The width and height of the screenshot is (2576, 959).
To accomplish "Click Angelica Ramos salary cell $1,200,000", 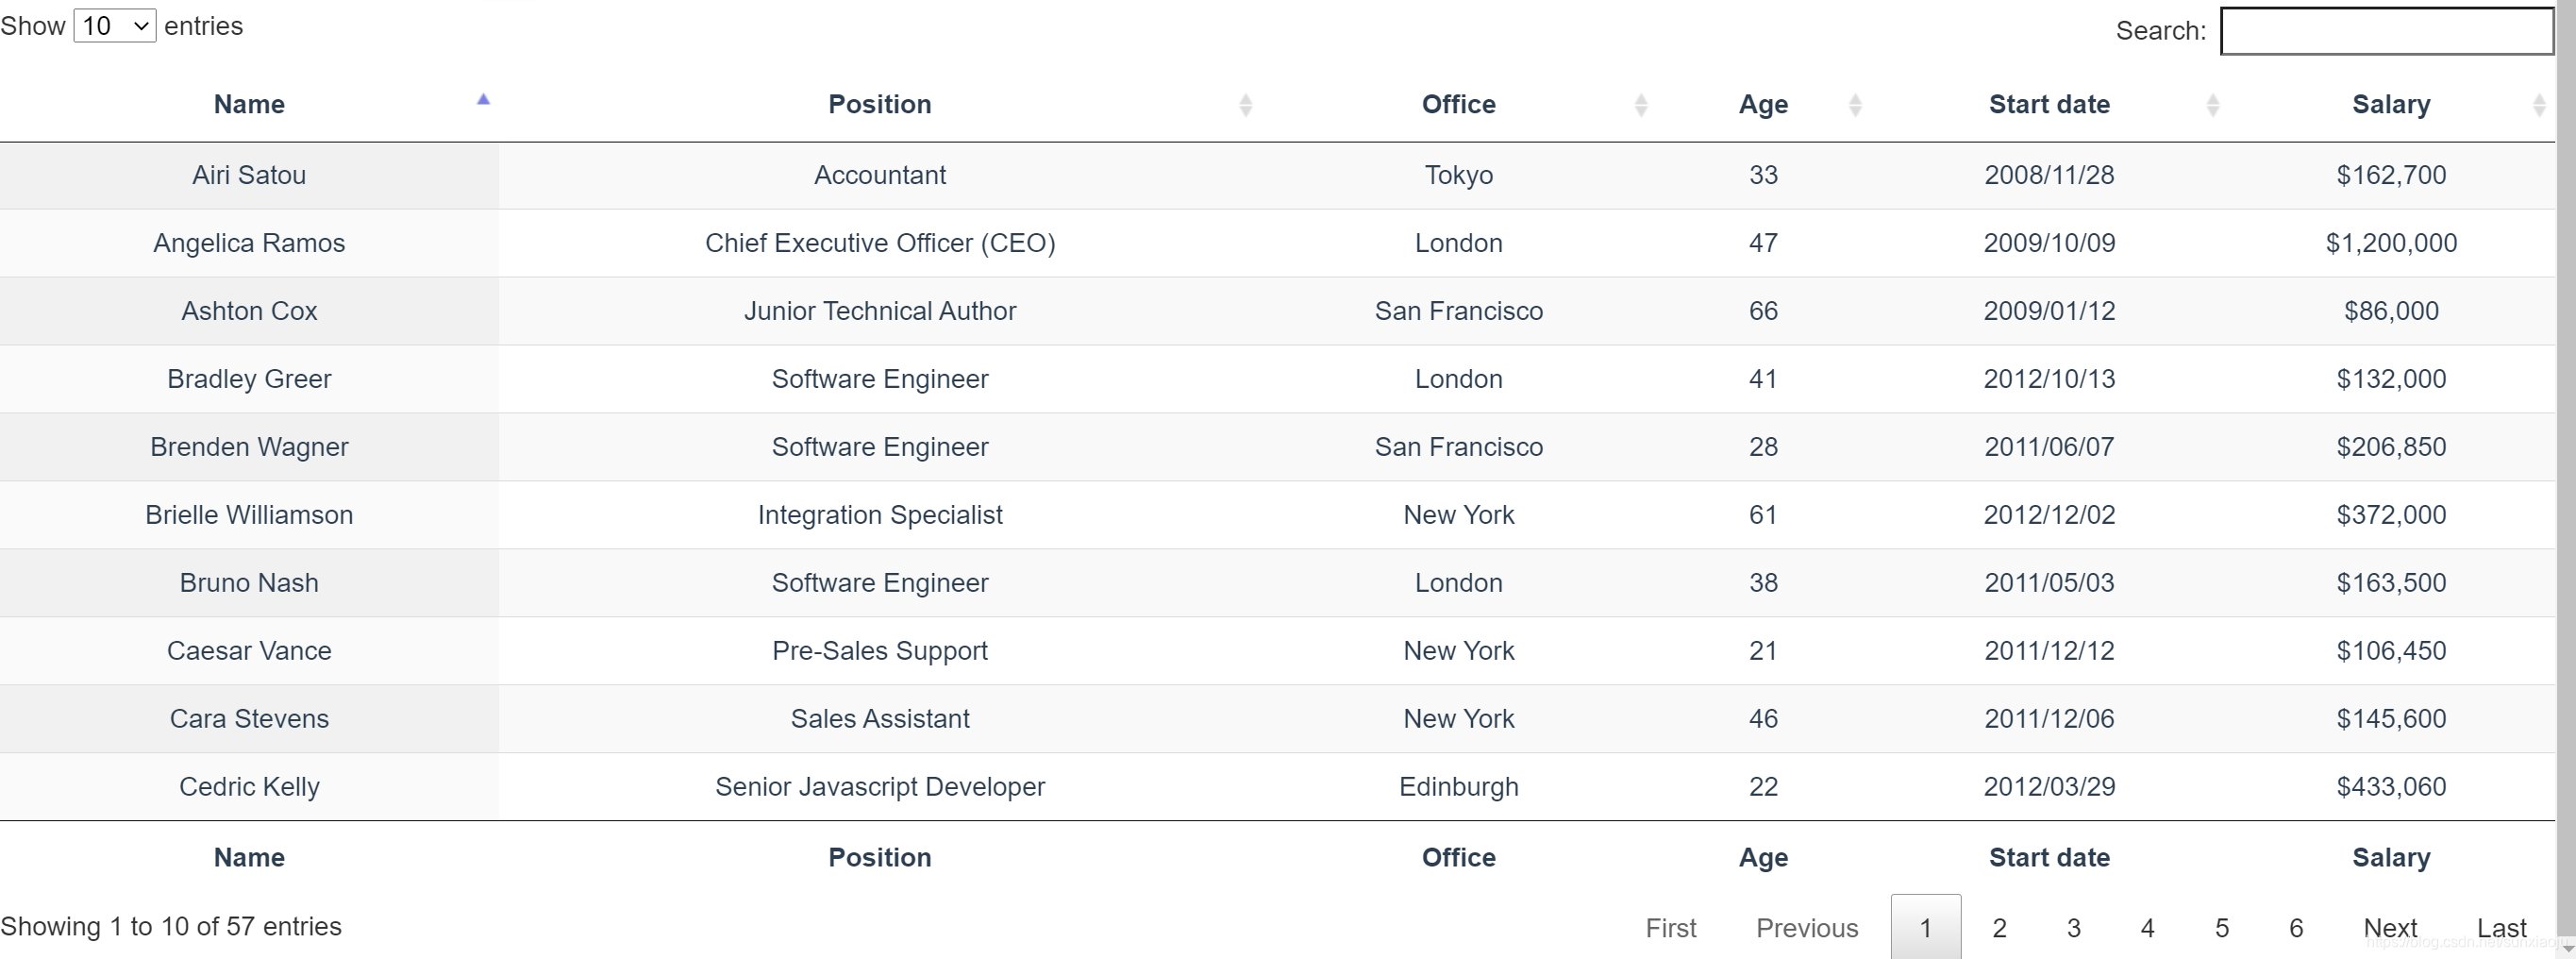I will coord(2391,243).
